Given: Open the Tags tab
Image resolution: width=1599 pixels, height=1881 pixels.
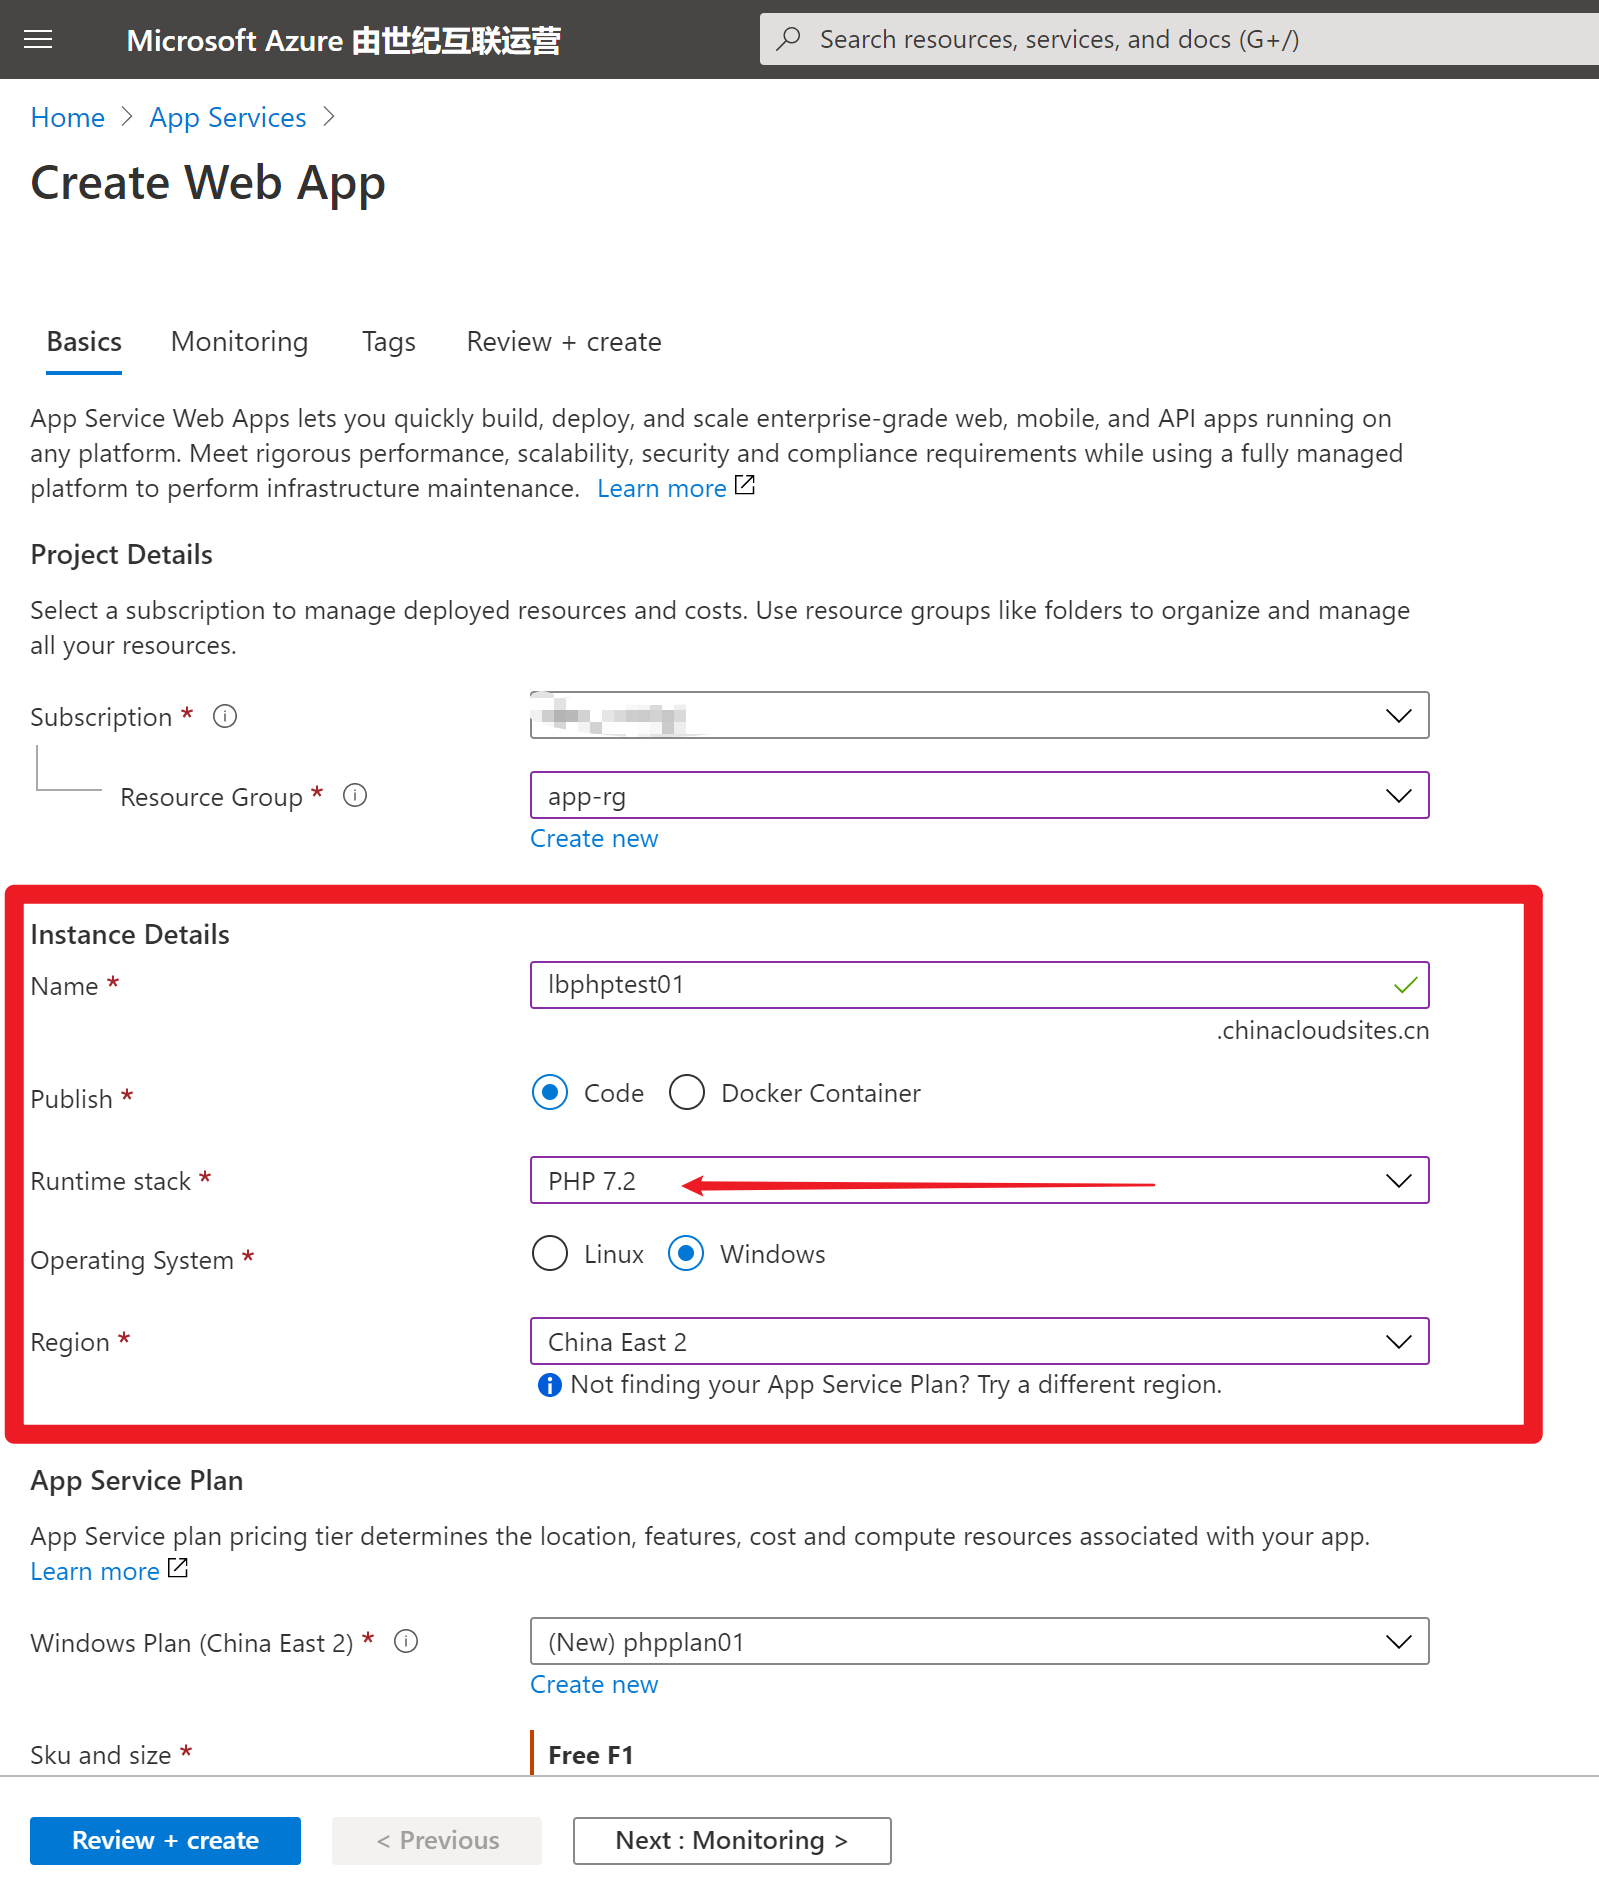Looking at the screenshot, I should (388, 342).
